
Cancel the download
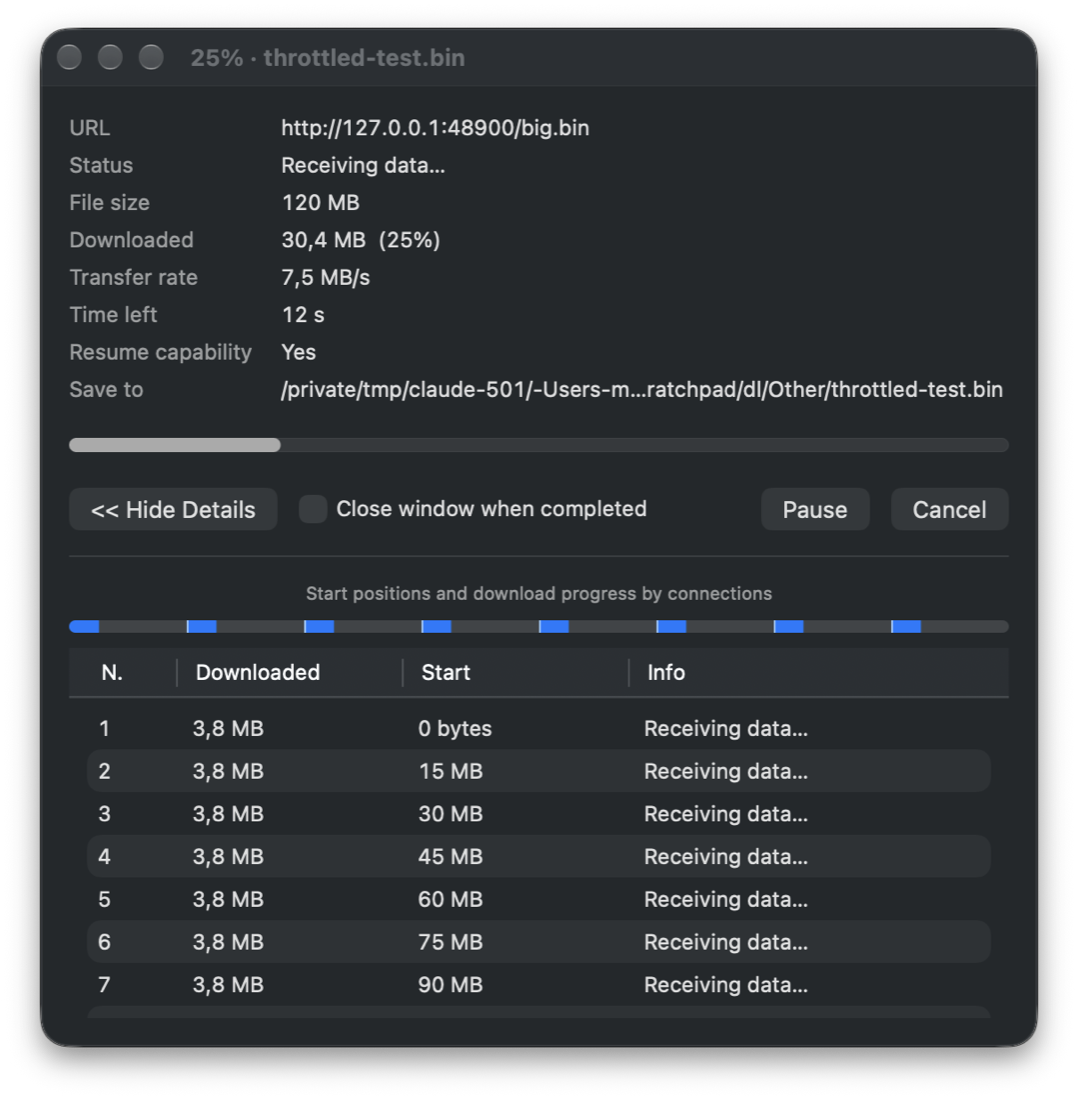pyautogui.click(x=950, y=509)
